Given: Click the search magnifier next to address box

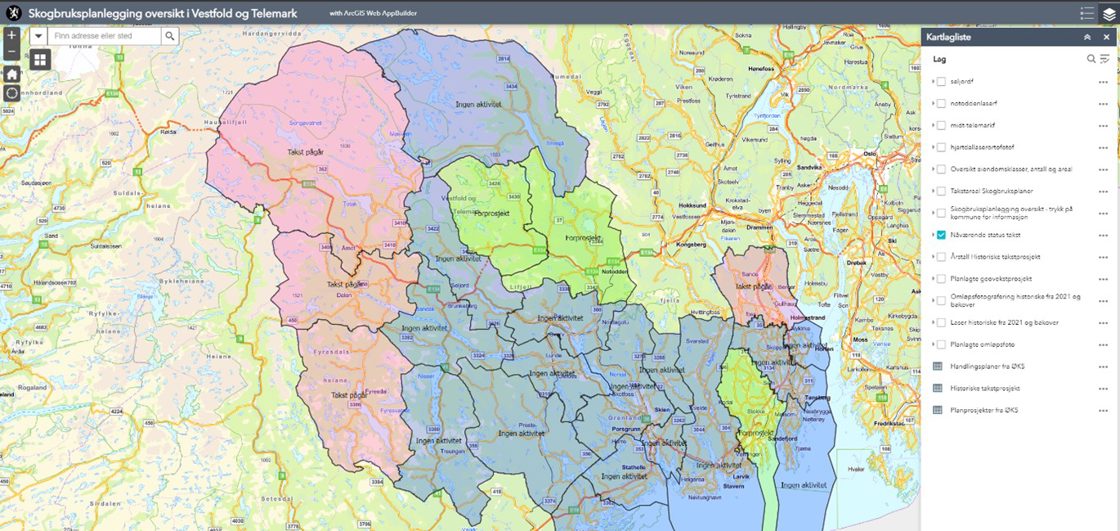Looking at the screenshot, I should tap(170, 36).
